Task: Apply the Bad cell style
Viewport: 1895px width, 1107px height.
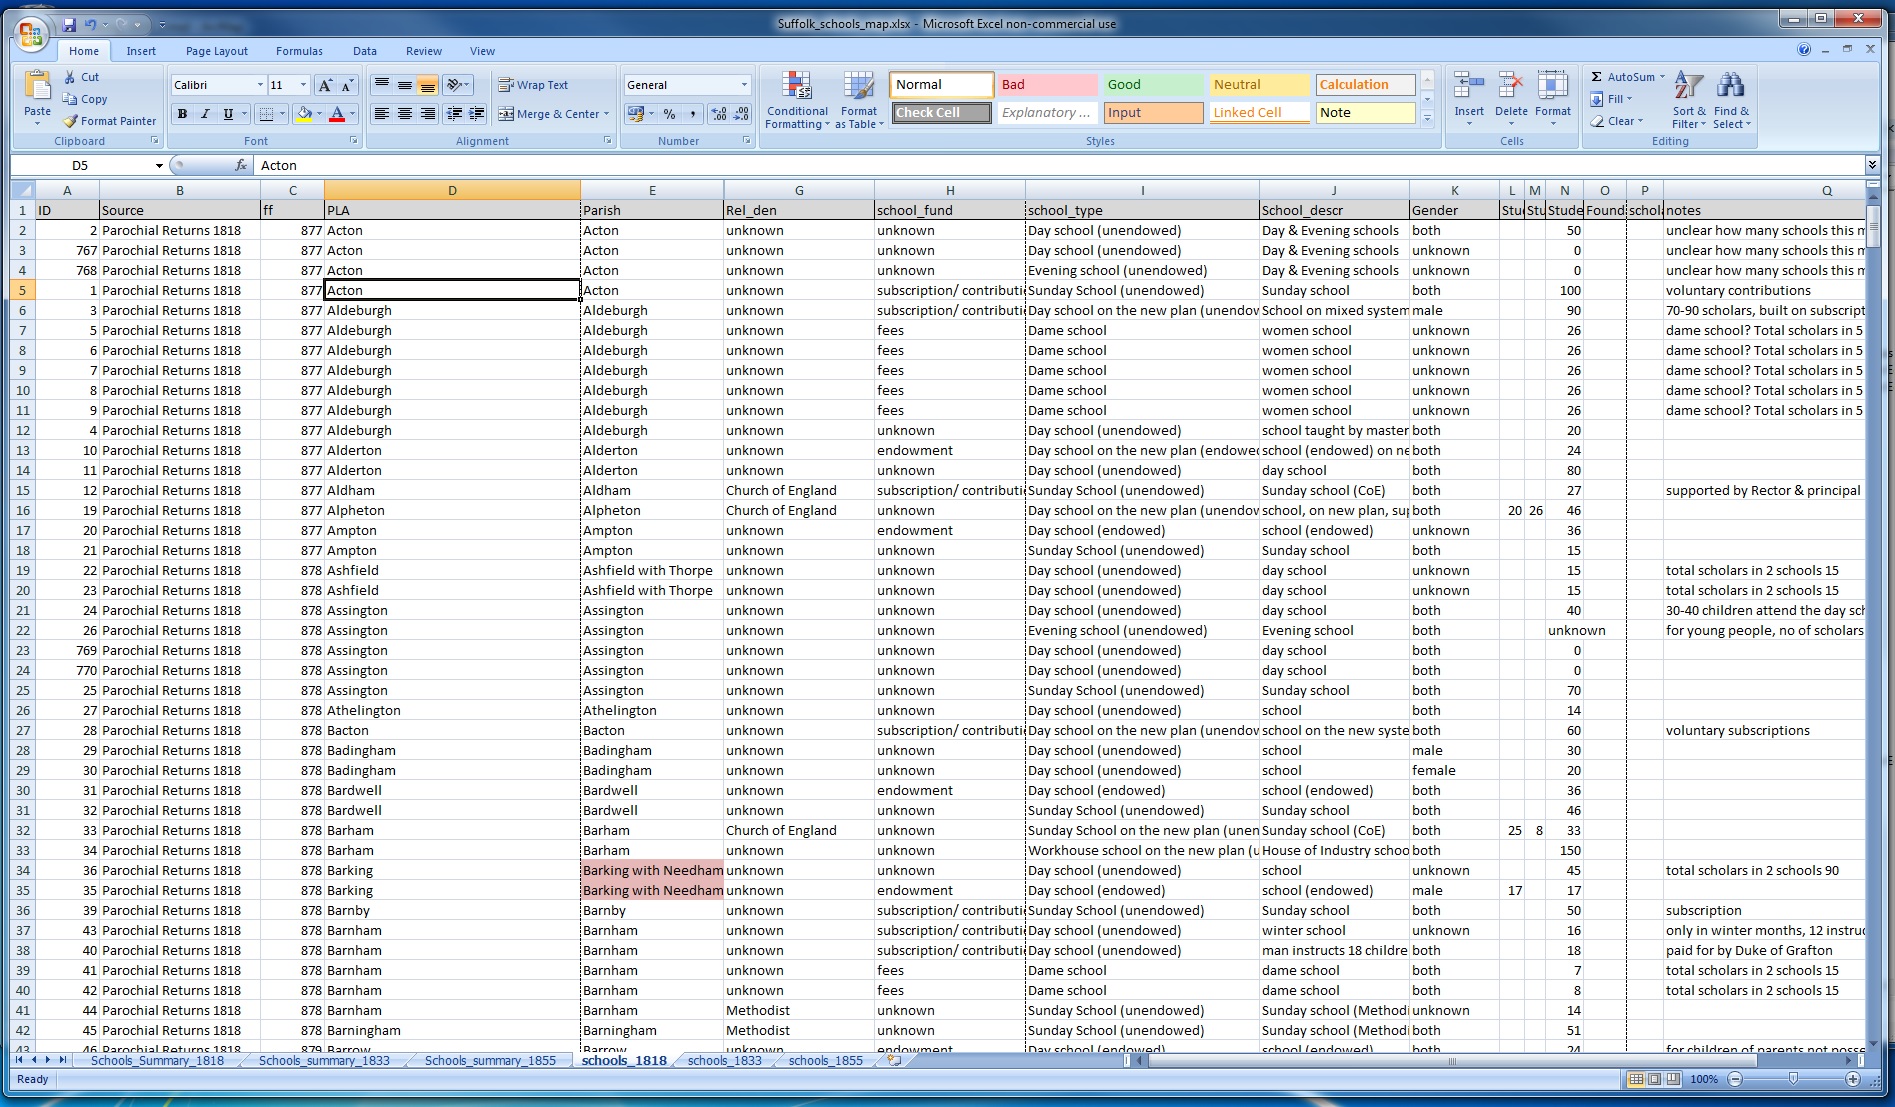Action: coord(1047,85)
